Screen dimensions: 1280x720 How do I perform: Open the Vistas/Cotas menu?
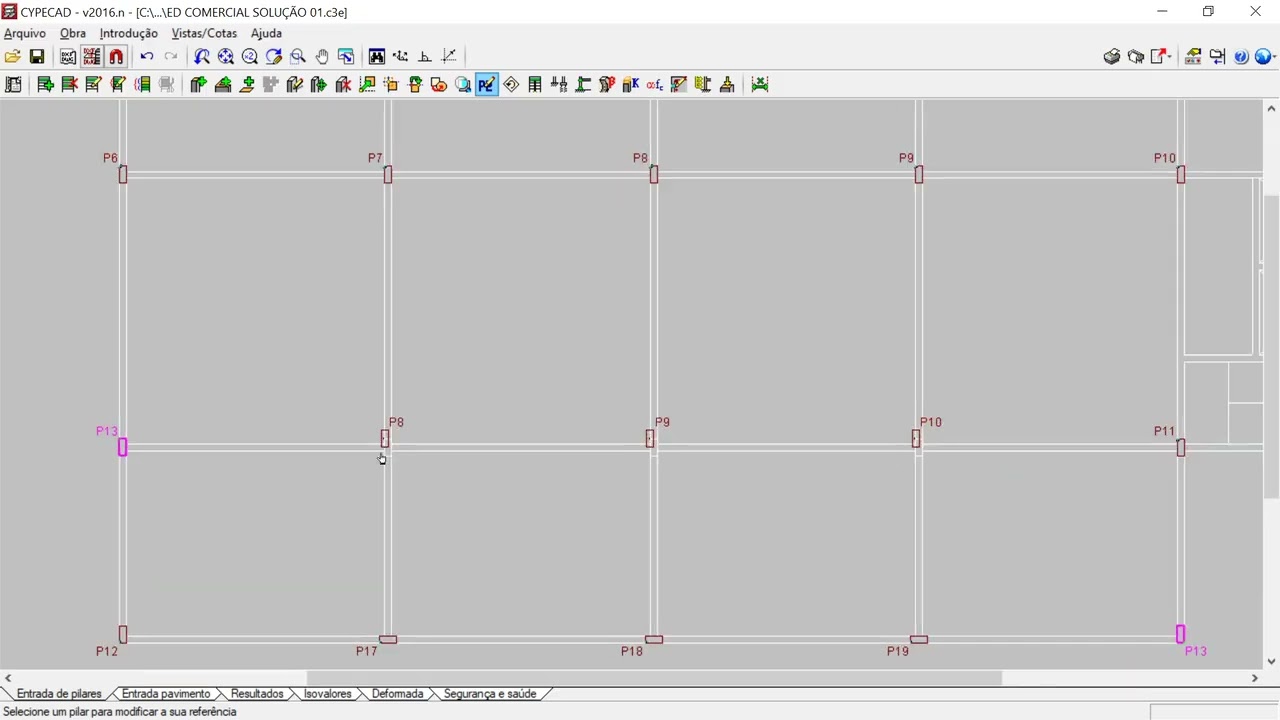coord(205,33)
